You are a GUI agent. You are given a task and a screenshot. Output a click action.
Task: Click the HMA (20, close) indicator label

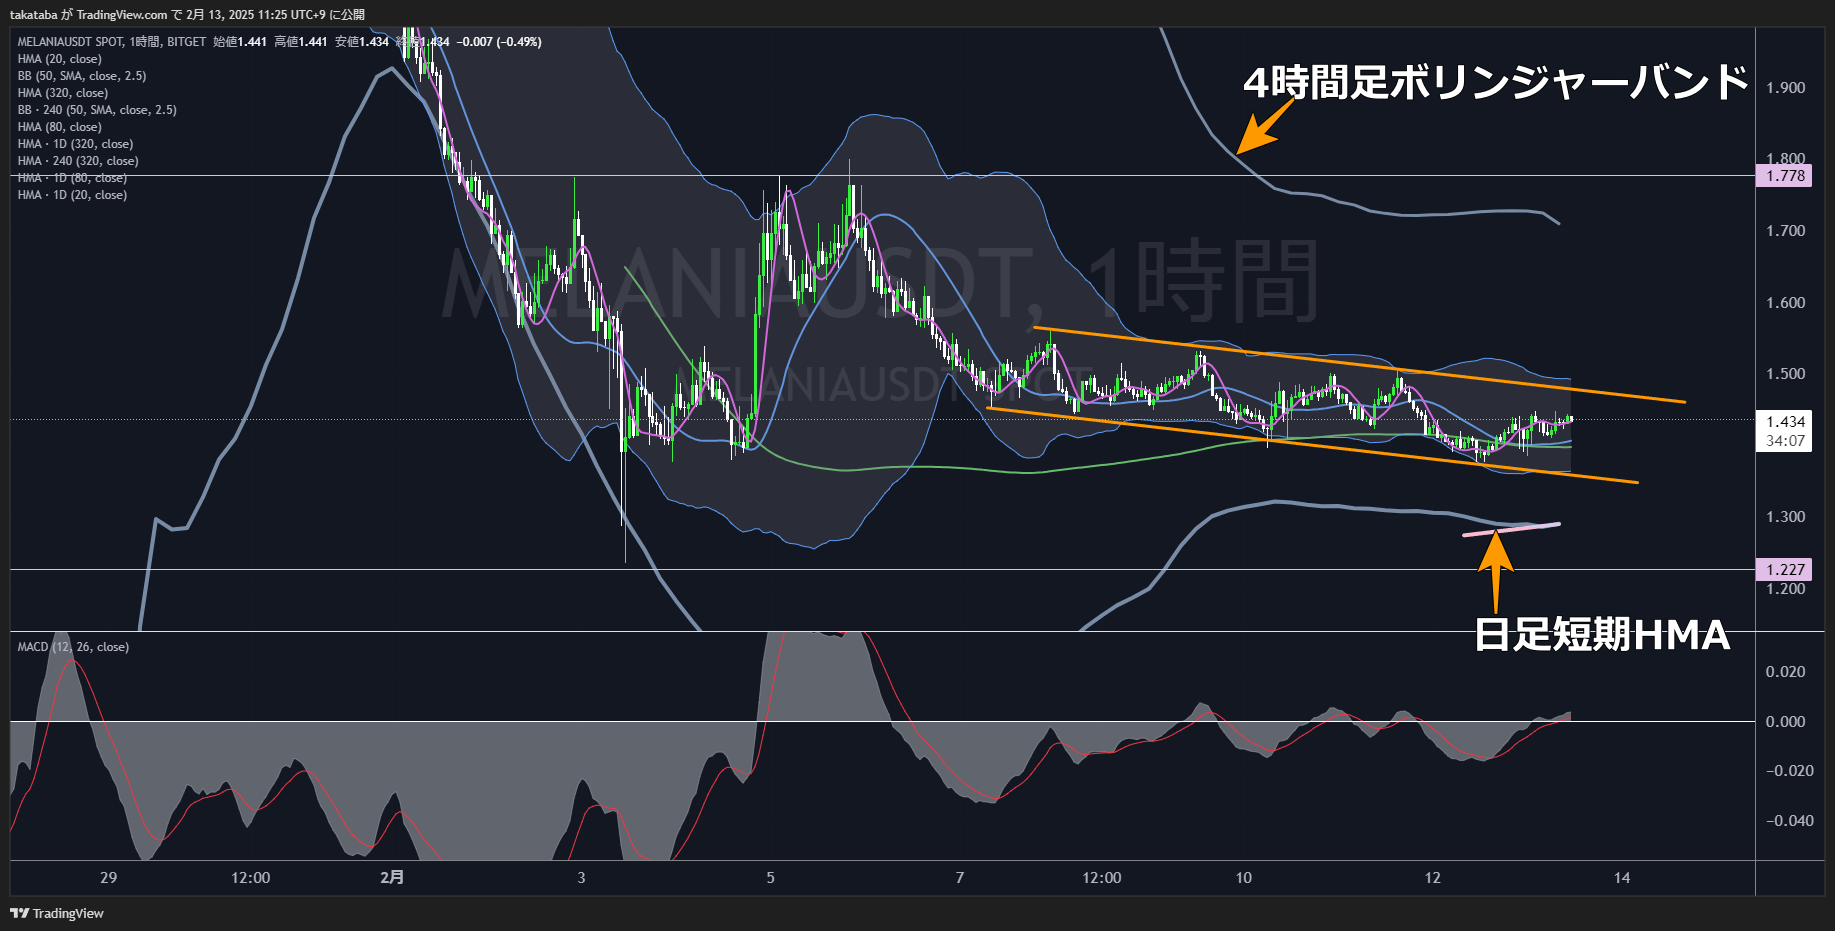pyautogui.click(x=59, y=59)
